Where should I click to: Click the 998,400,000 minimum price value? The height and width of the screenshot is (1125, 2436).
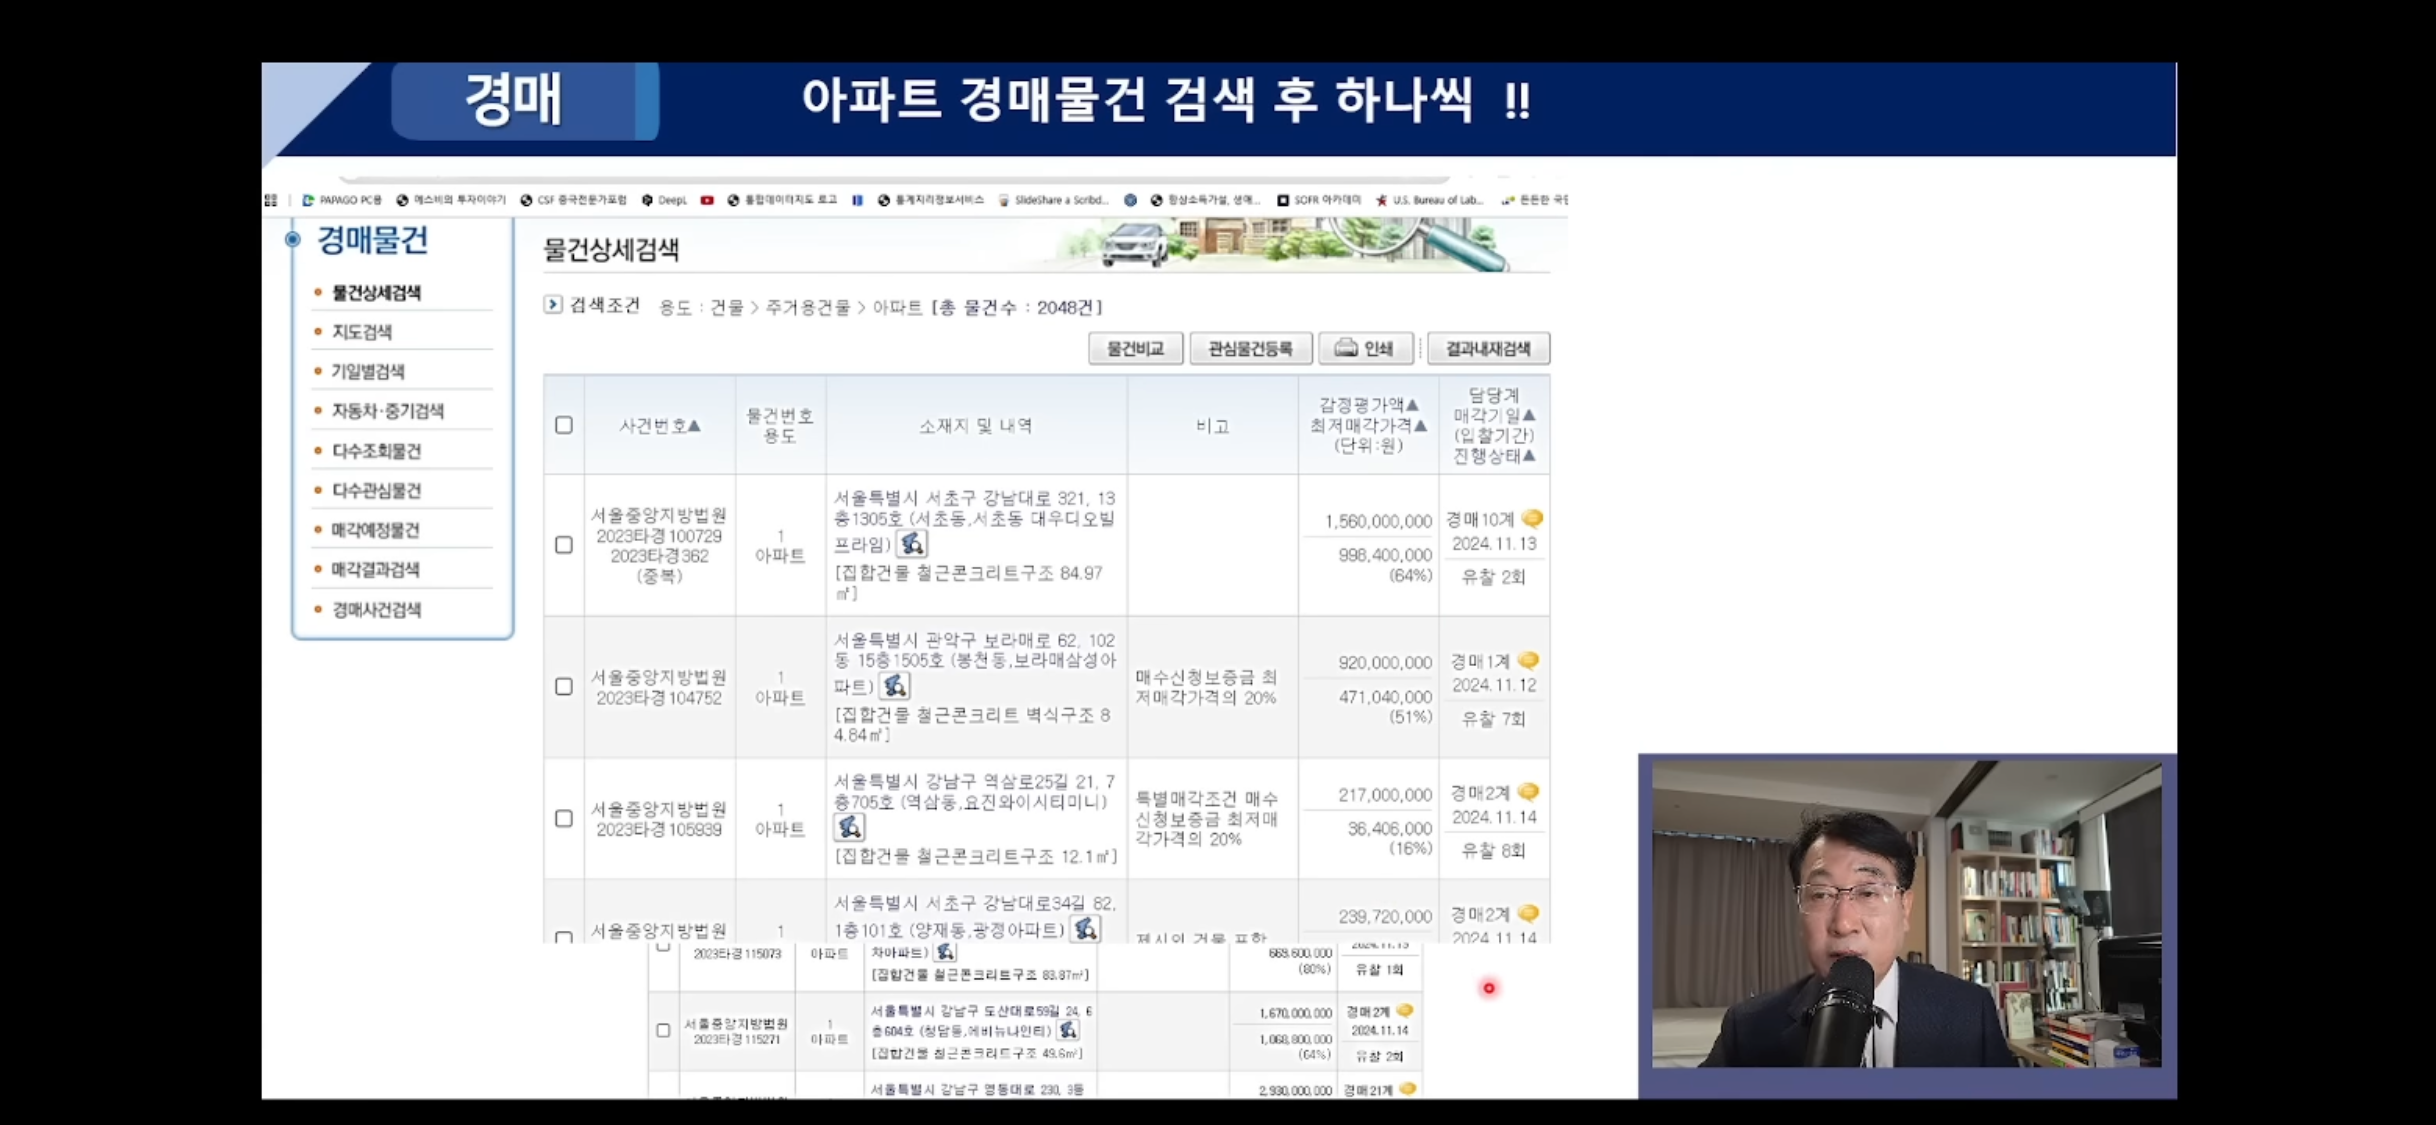click(x=1385, y=555)
